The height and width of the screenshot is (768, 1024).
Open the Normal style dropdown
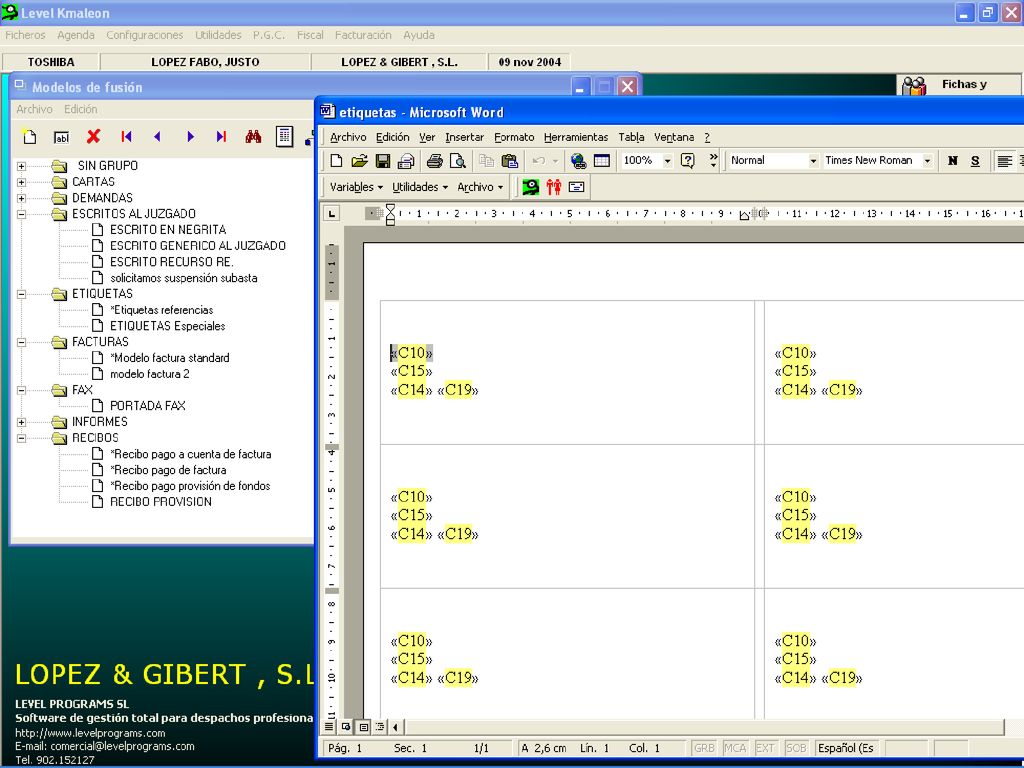(x=813, y=161)
